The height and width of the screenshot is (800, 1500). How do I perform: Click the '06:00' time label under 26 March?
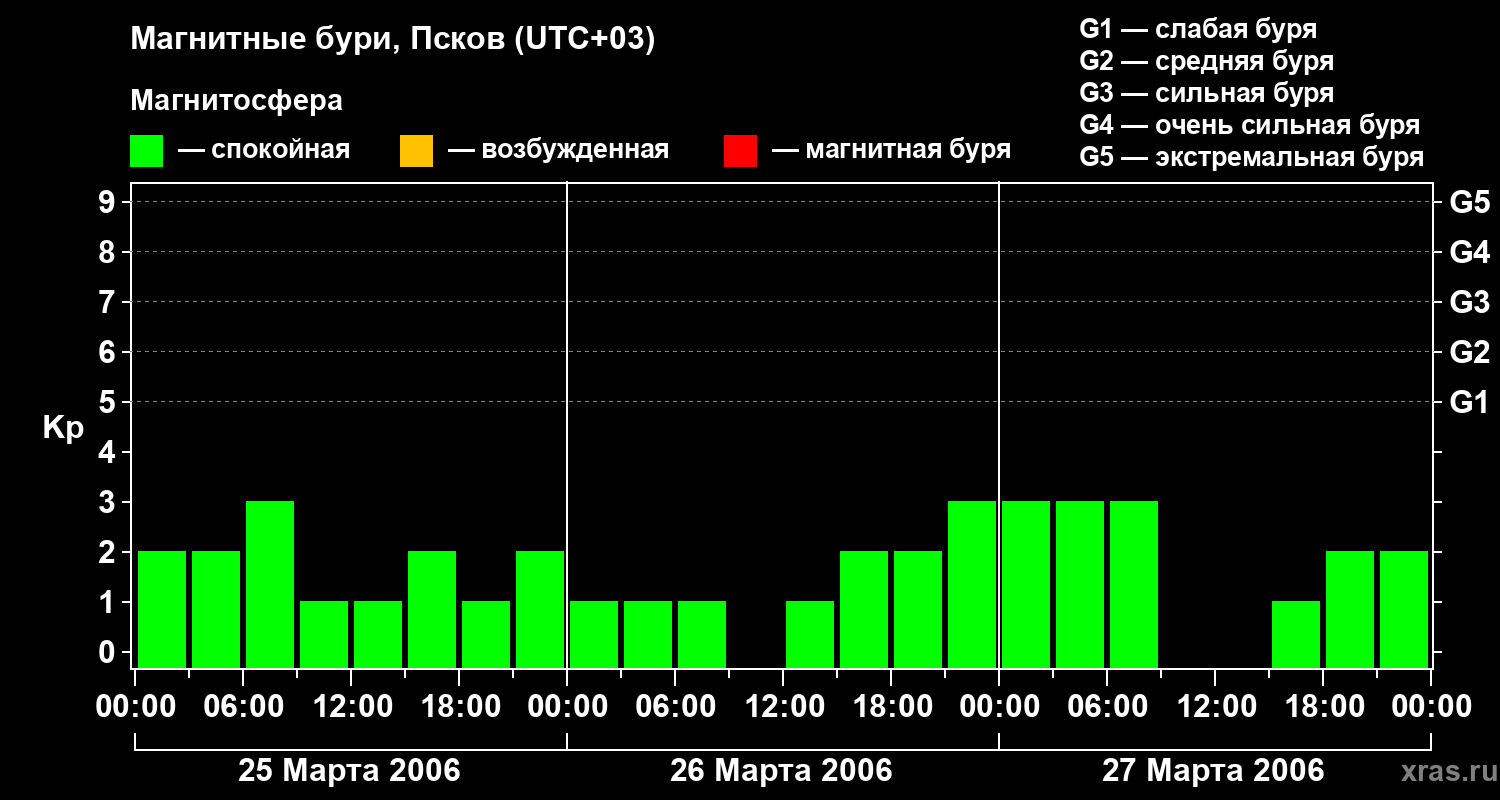click(x=675, y=707)
